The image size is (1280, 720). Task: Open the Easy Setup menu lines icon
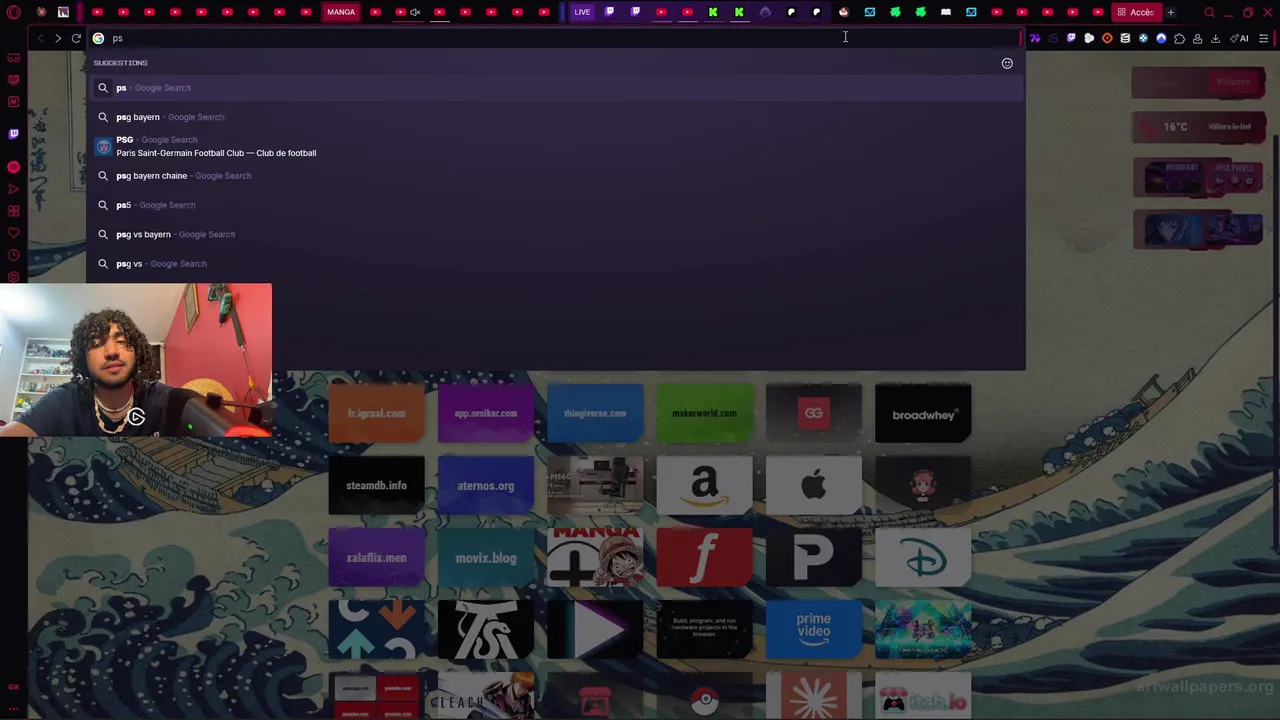1264,38
